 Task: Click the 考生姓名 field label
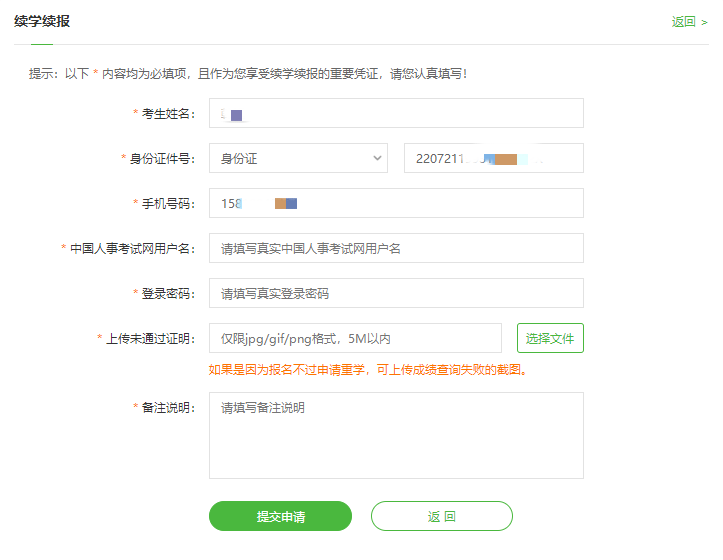pyautogui.click(x=168, y=114)
